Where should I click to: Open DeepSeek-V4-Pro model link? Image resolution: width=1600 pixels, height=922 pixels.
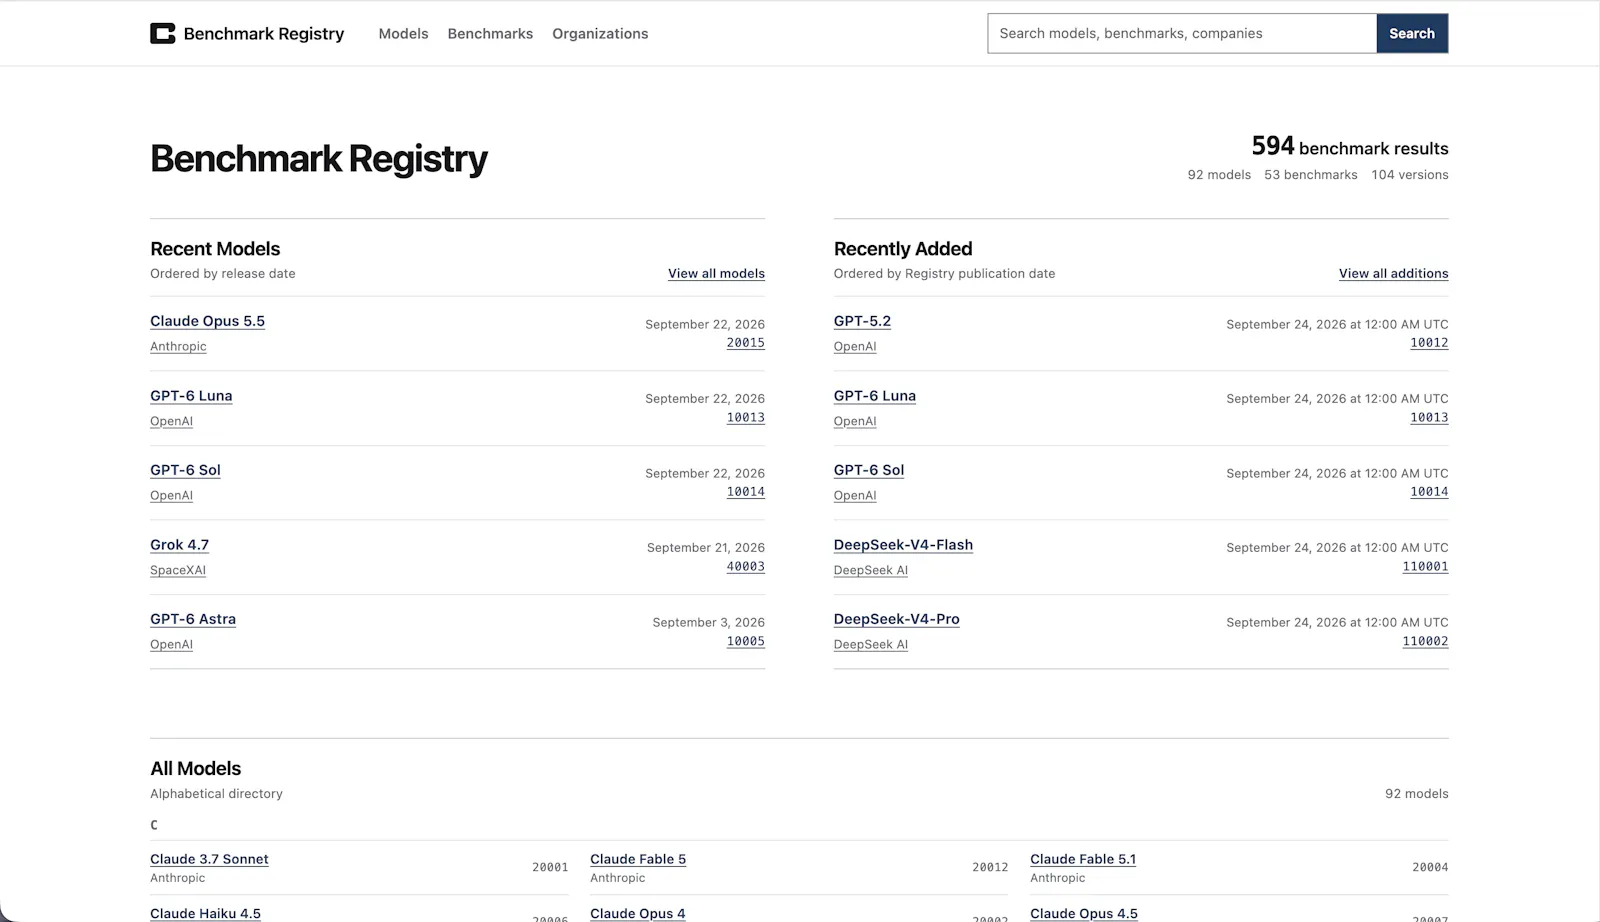coord(897,619)
